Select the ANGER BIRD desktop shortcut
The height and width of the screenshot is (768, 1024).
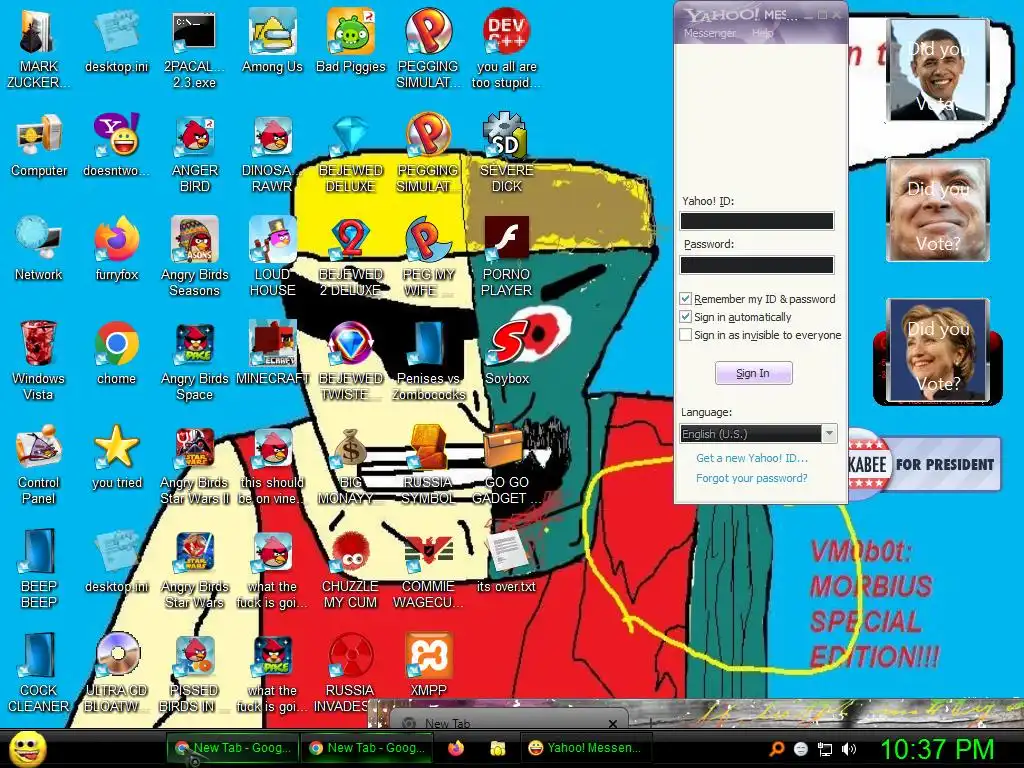tap(195, 152)
